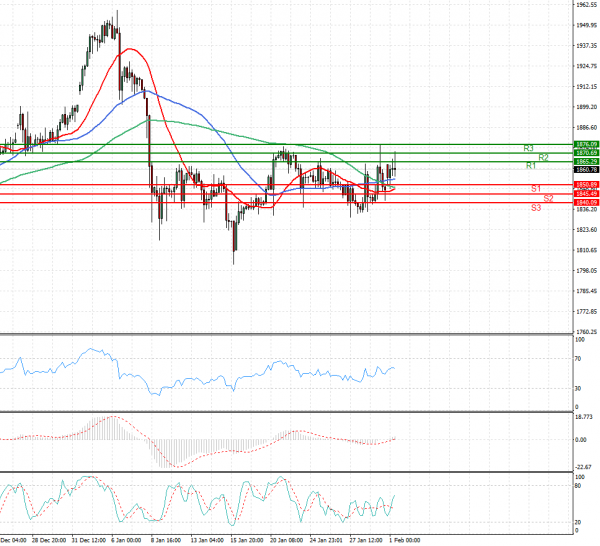Image resolution: width=600 pixels, height=546 pixels.
Task: Click the 1798.05 price axis value
Action: click(587, 271)
